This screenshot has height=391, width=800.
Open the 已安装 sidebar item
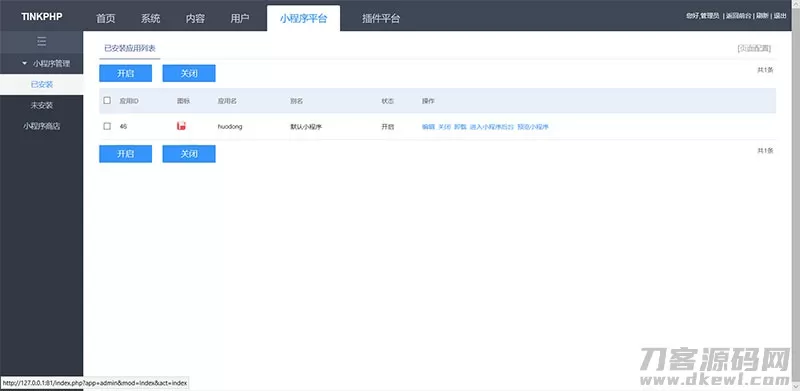[x=42, y=84]
